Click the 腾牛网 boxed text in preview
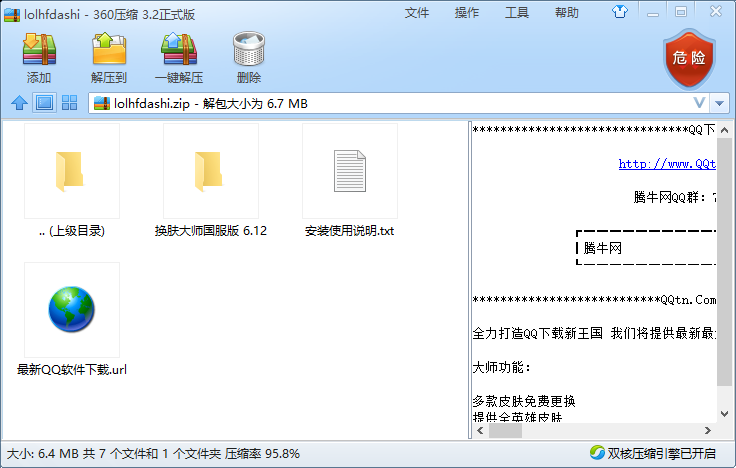The image size is (736, 468). click(603, 248)
